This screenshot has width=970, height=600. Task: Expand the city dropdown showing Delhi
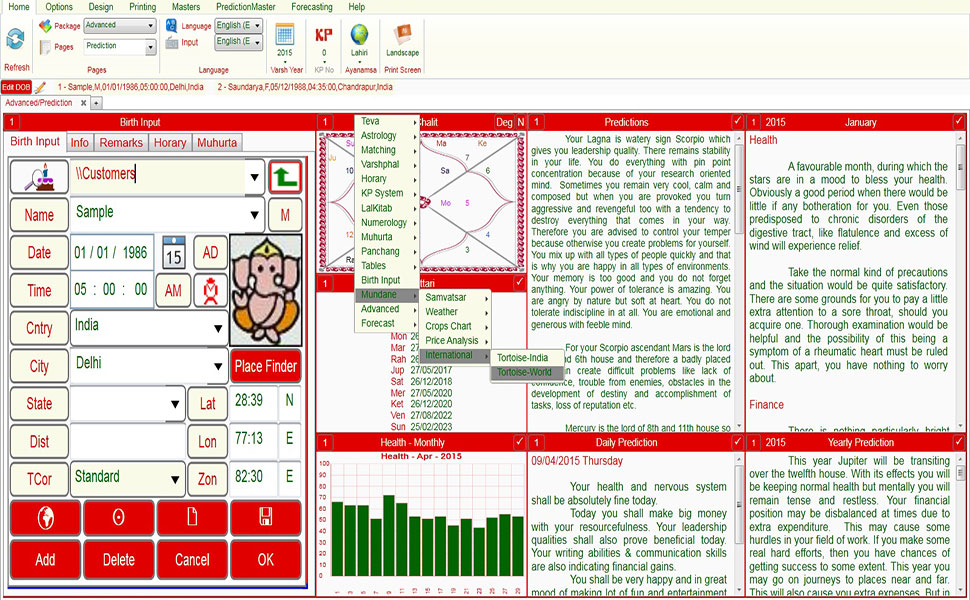click(x=218, y=366)
